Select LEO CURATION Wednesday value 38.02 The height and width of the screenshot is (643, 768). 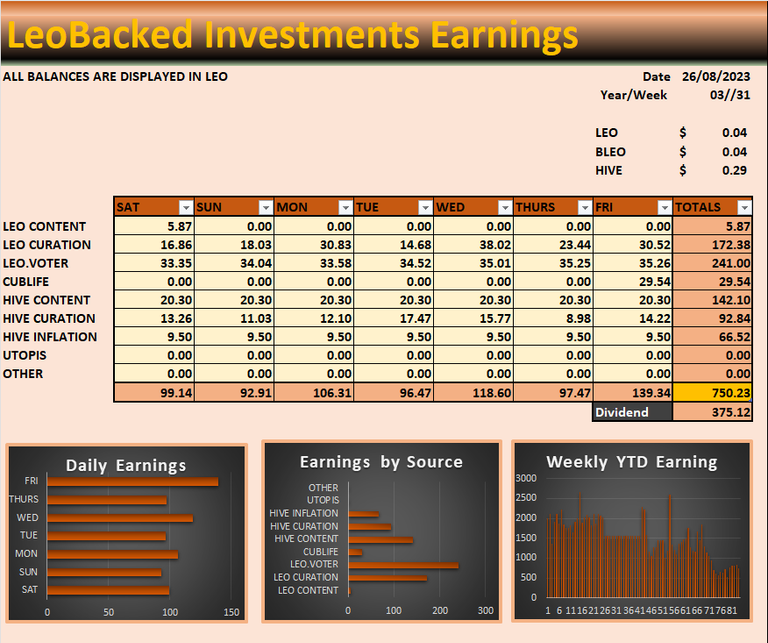click(x=474, y=244)
